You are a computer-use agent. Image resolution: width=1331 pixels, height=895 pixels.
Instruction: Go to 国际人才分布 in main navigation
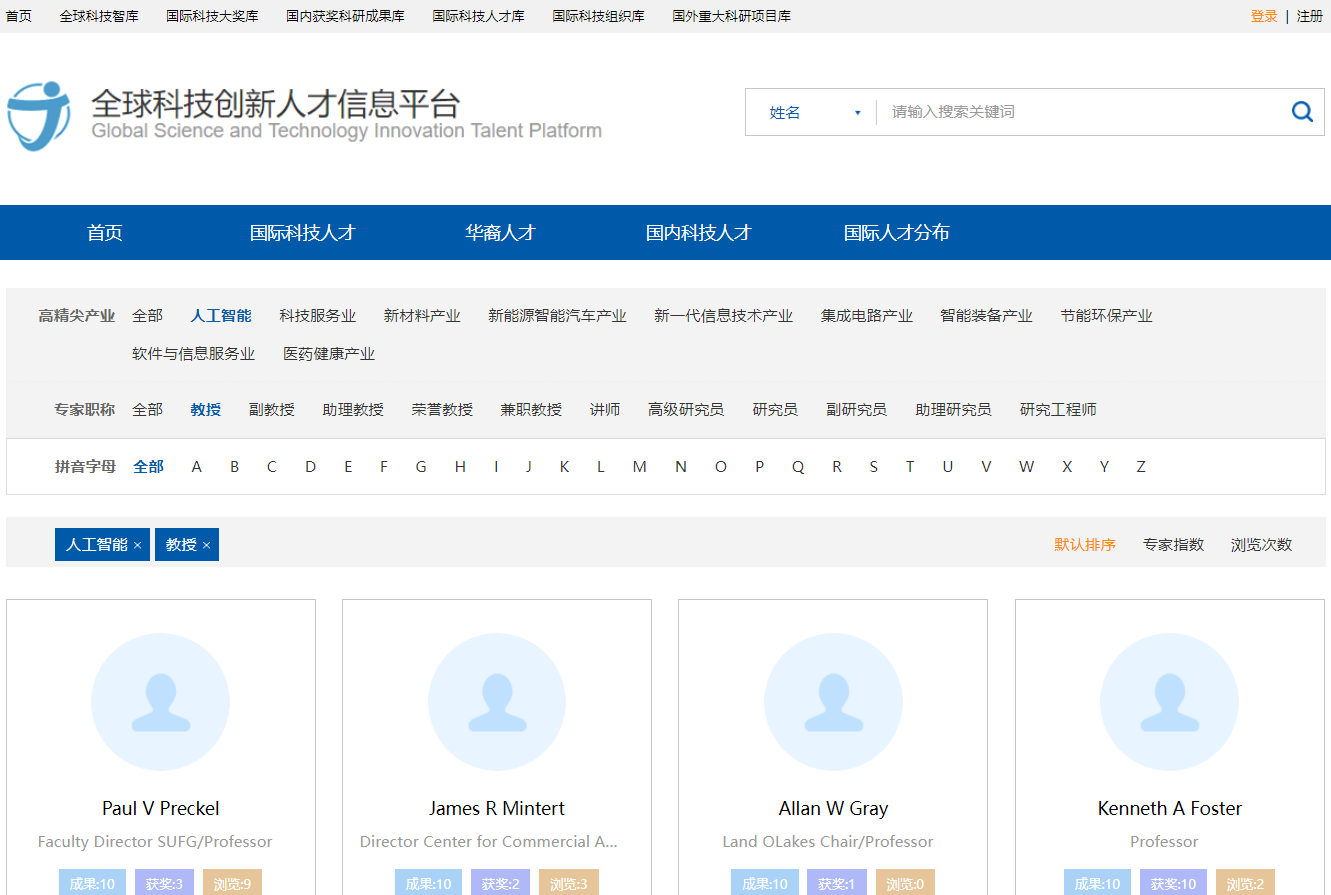[896, 233]
